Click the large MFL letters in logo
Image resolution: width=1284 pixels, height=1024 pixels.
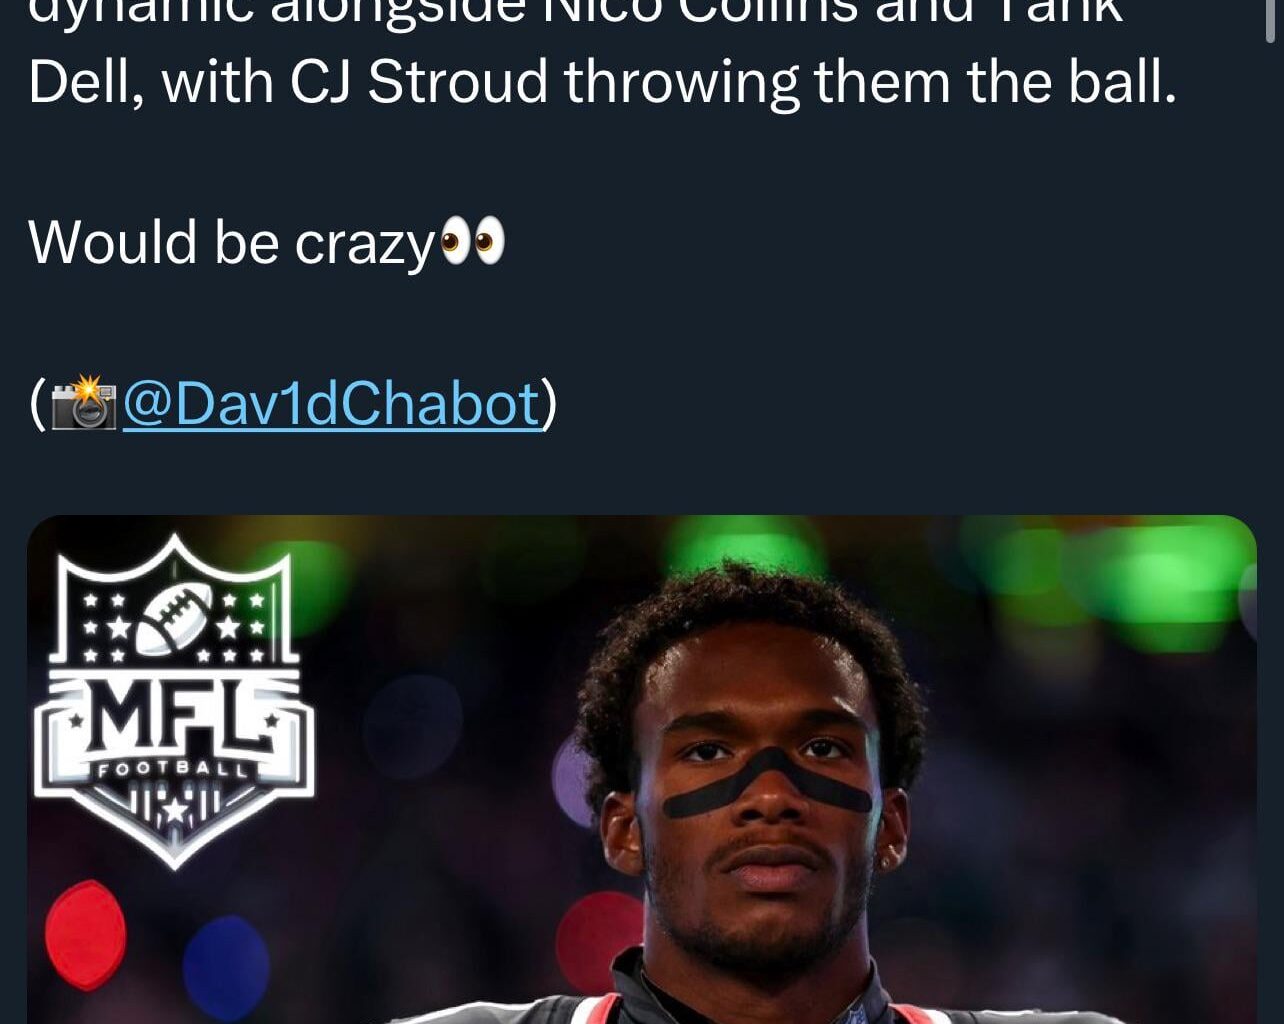[x=174, y=716]
